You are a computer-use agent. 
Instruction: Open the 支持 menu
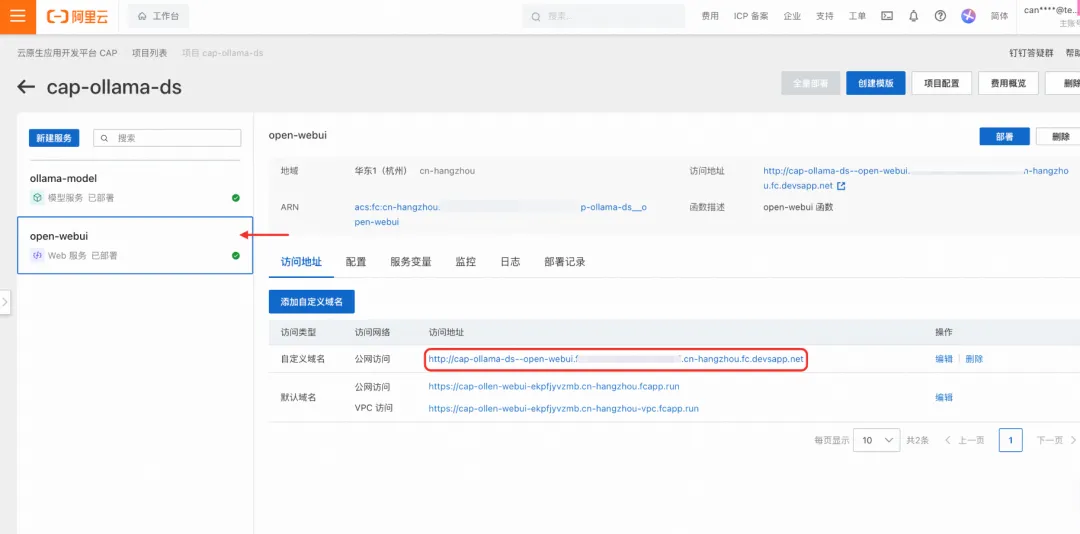[824, 16]
